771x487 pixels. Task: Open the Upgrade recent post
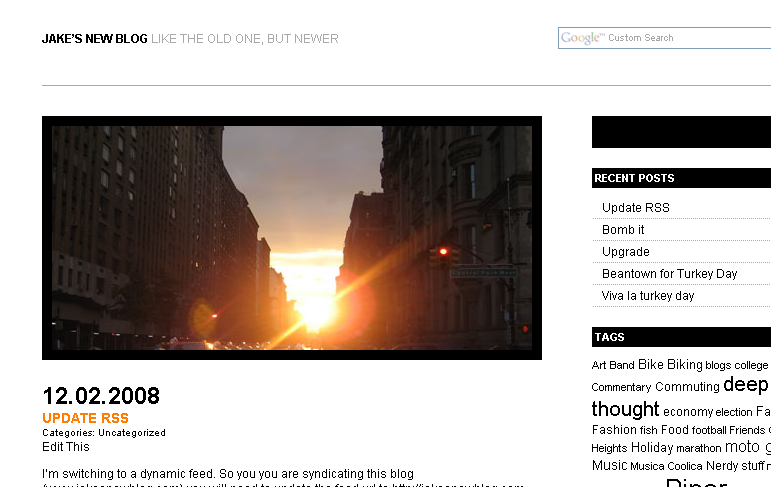[625, 252]
